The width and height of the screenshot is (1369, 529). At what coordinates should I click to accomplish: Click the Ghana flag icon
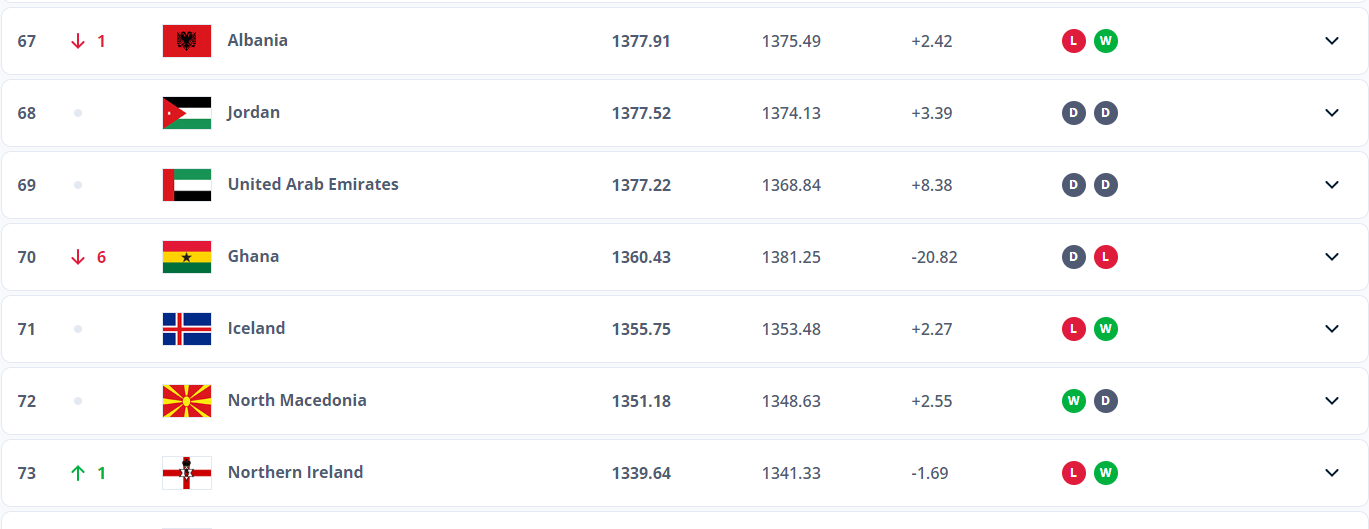click(x=187, y=257)
